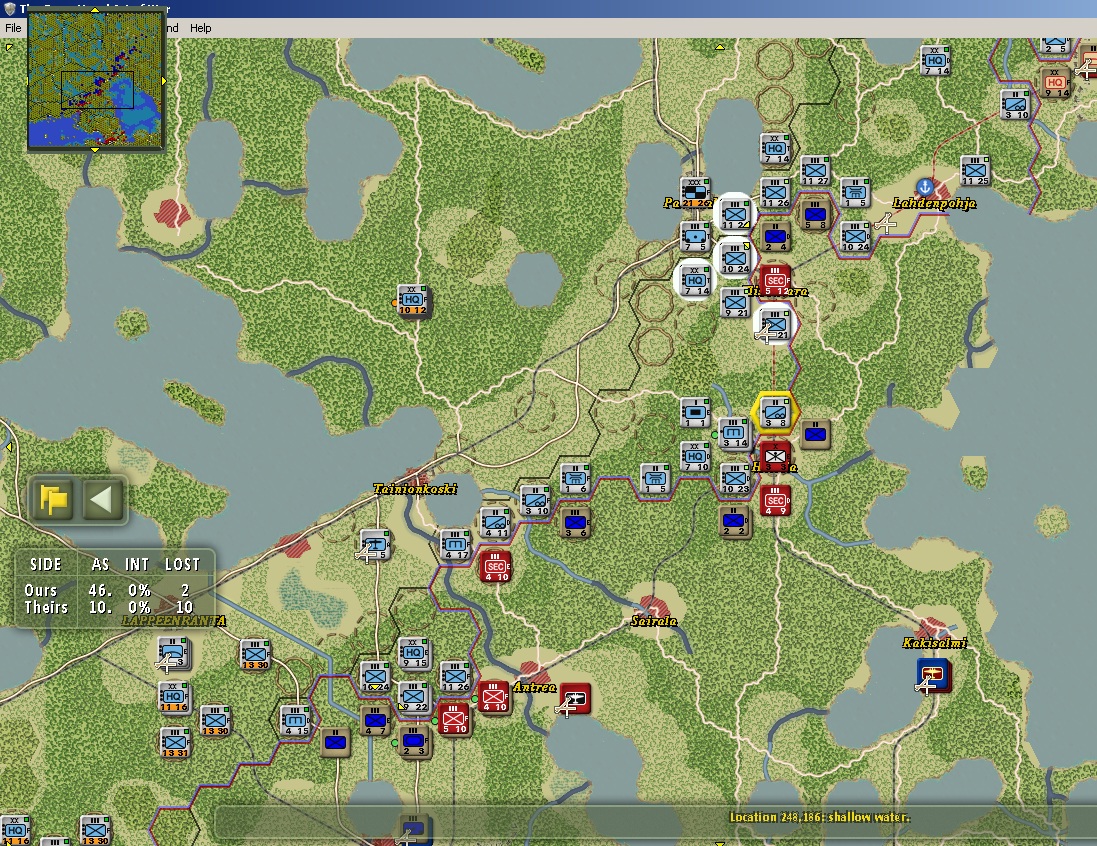Screen dimensions: 1097x846
Task: Select the infantry unit 11 25
Action: pyautogui.click(x=975, y=171)
